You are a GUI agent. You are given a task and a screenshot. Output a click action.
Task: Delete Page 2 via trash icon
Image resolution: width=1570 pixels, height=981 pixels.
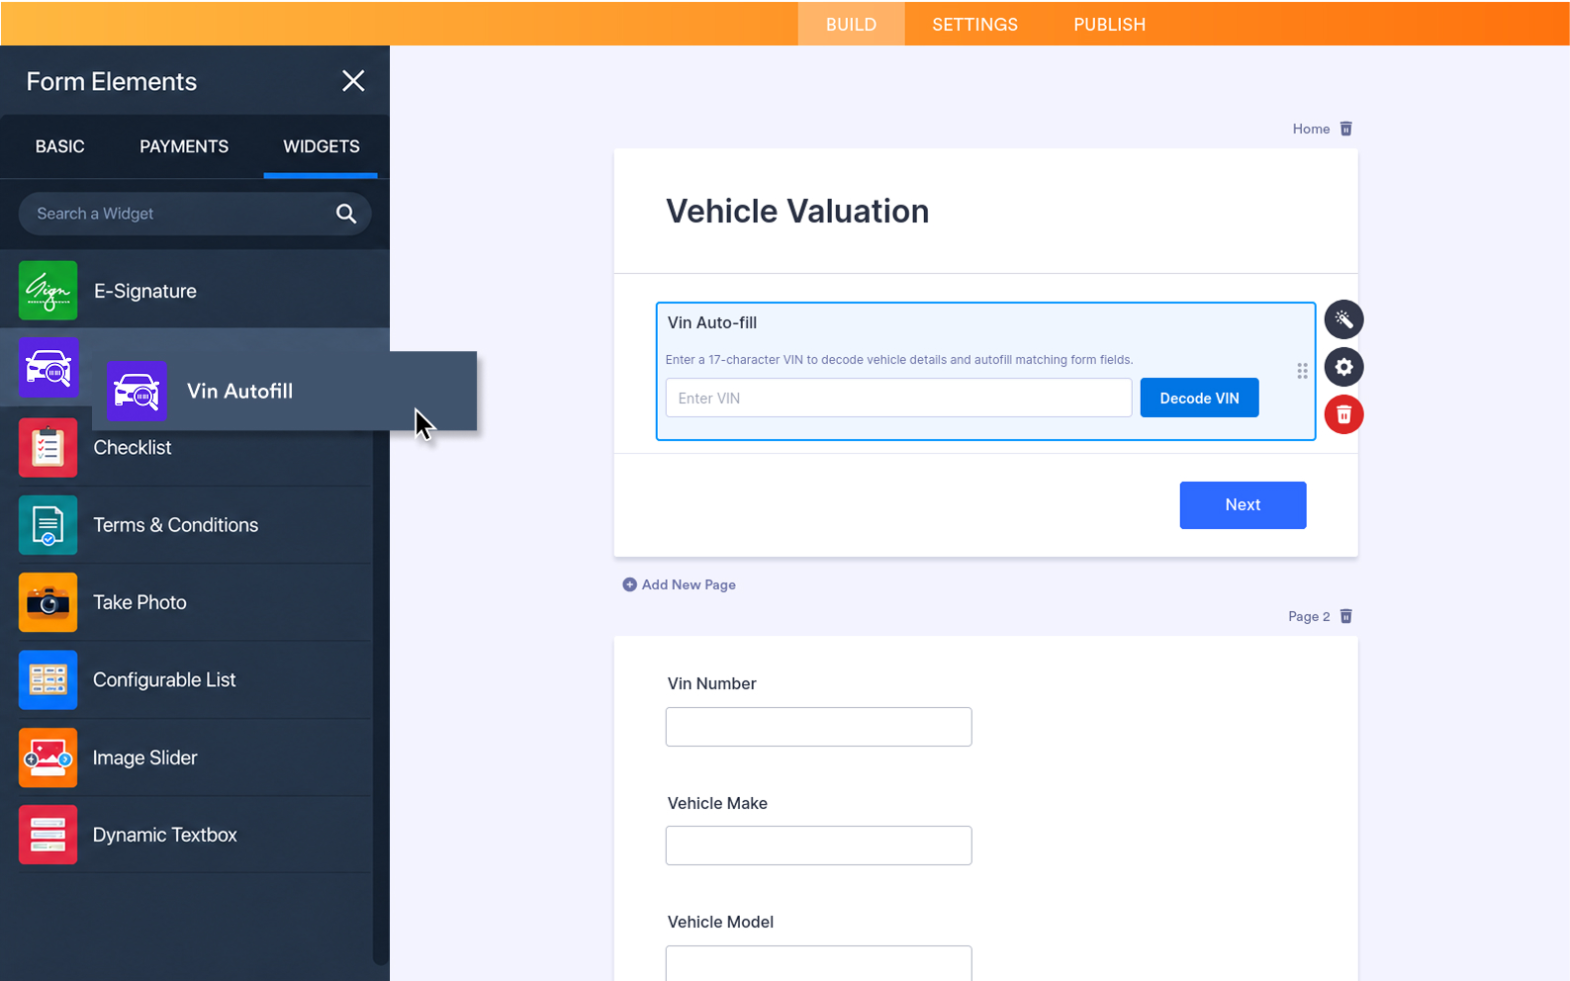1346,616
